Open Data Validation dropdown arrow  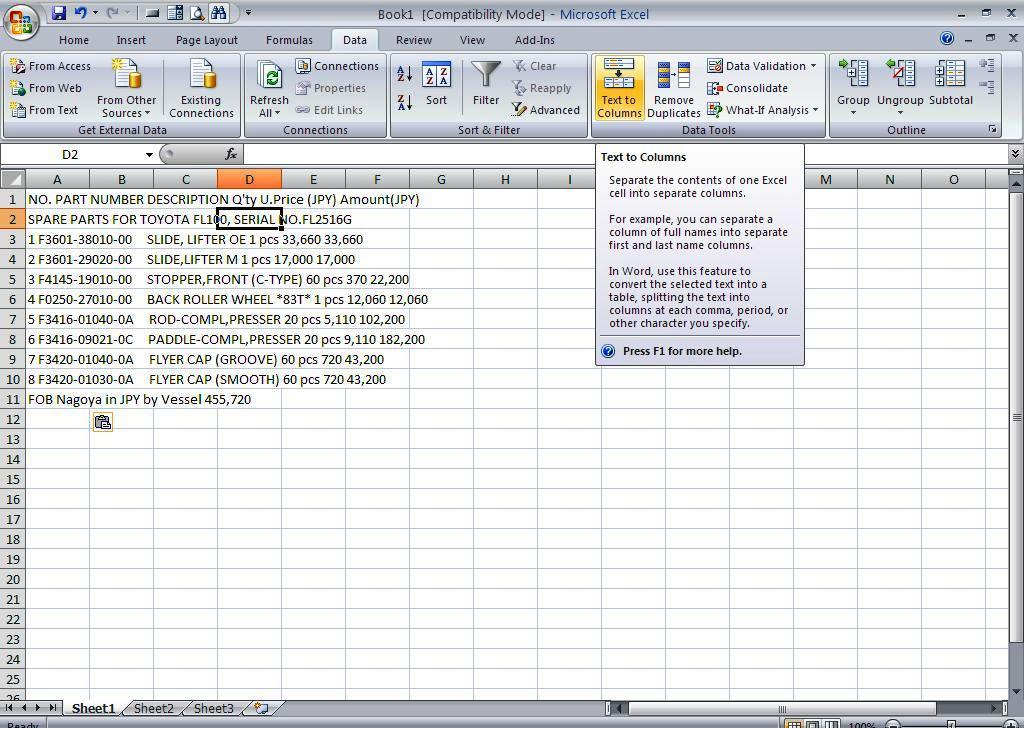click(x=813, y=66)
